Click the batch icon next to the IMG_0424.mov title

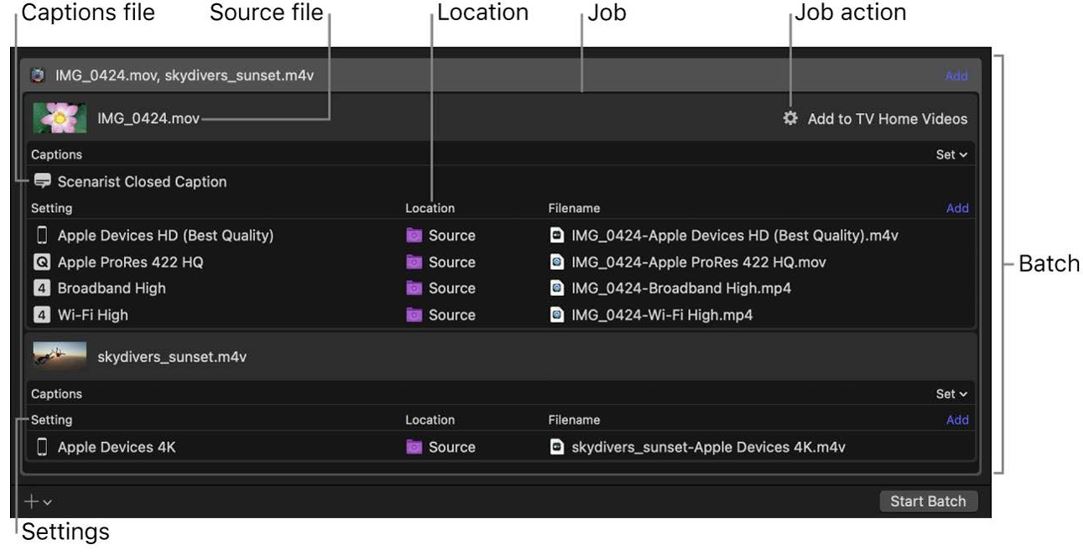tap(38, 75)
